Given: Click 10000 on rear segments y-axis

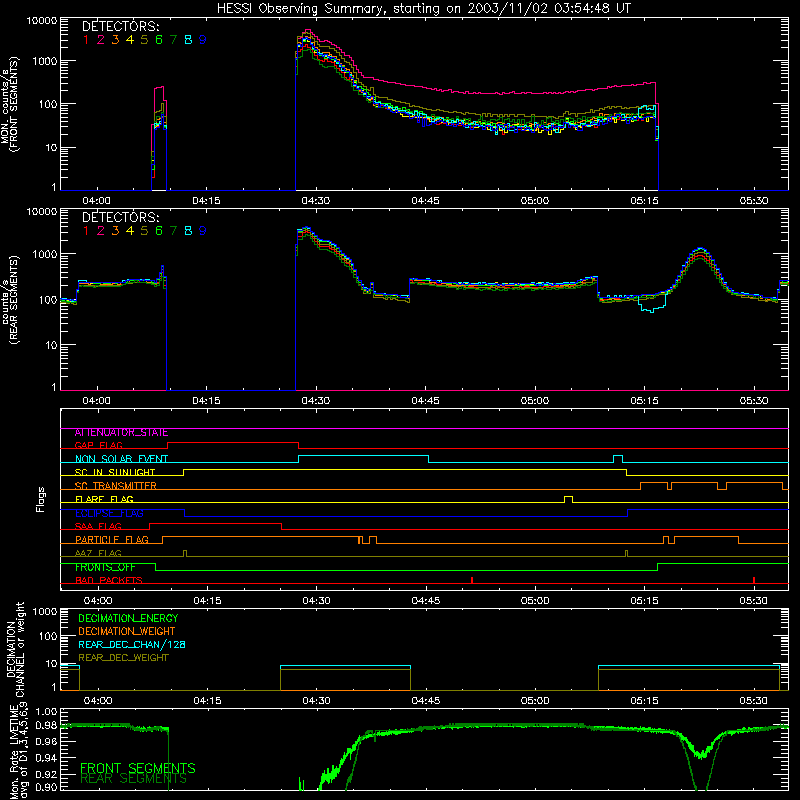Looking at the screenshot, I should (42, 212).
